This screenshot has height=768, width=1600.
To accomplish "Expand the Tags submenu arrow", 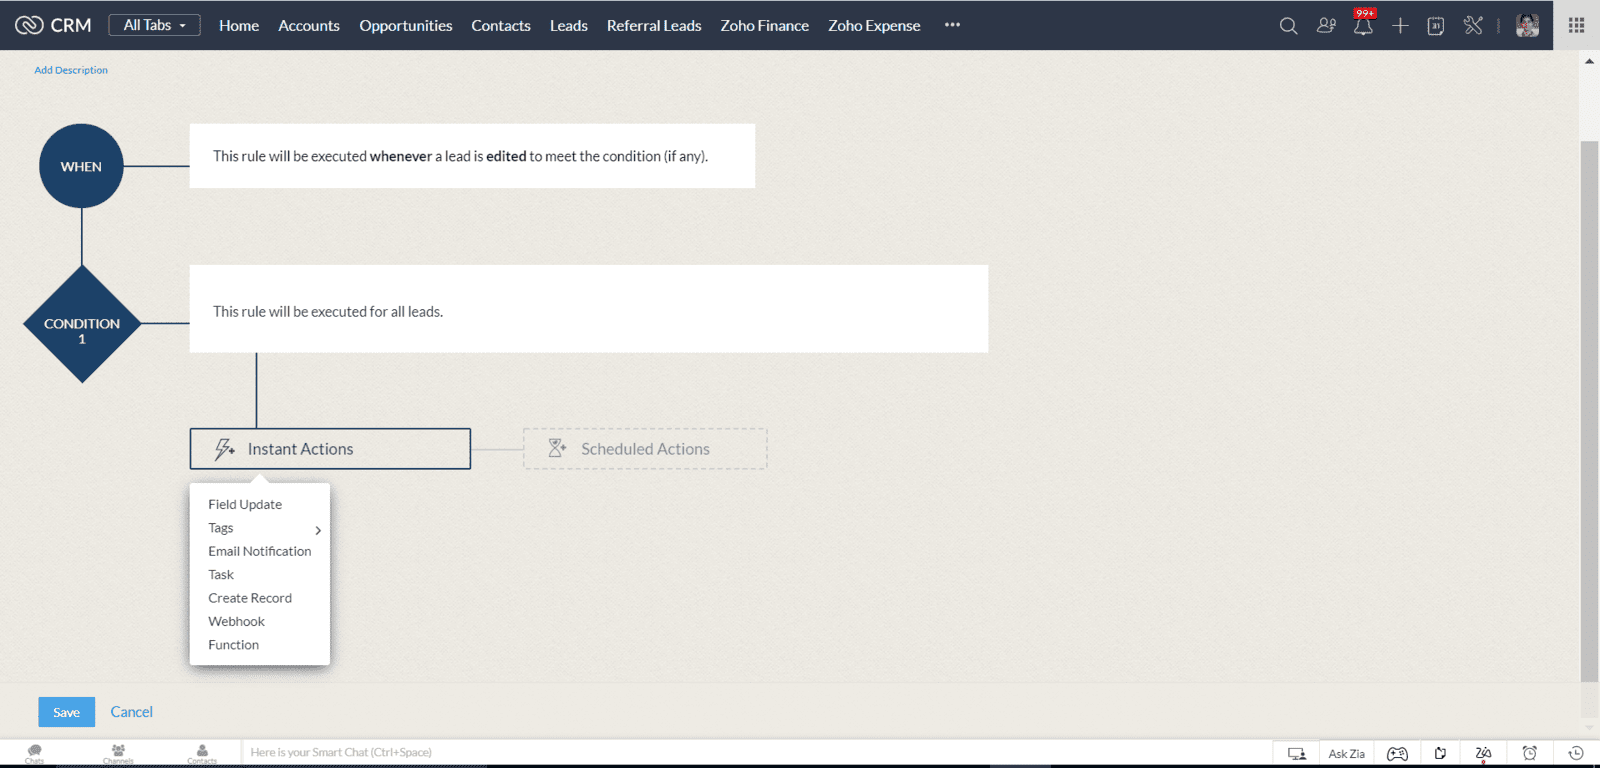I will coord(318,530).
